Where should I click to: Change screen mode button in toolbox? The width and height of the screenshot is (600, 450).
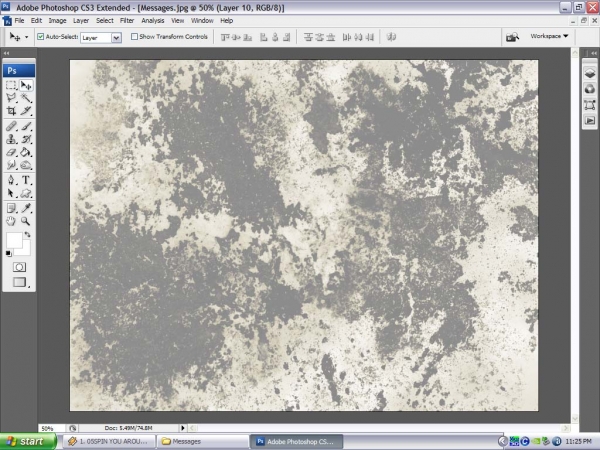pyautogui.click(x=19, y=282)
